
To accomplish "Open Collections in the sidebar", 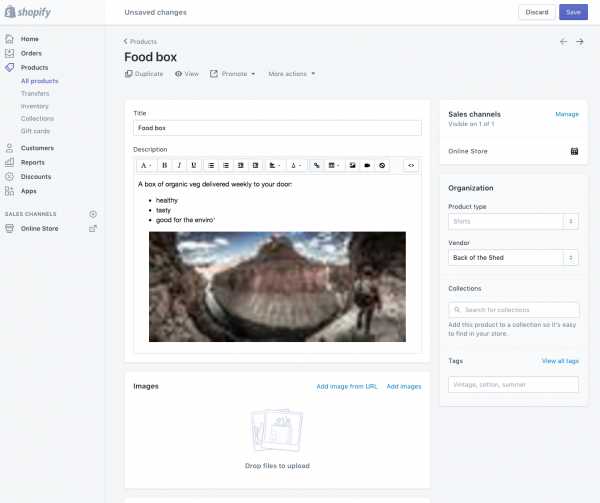I will tap(37, 119).
